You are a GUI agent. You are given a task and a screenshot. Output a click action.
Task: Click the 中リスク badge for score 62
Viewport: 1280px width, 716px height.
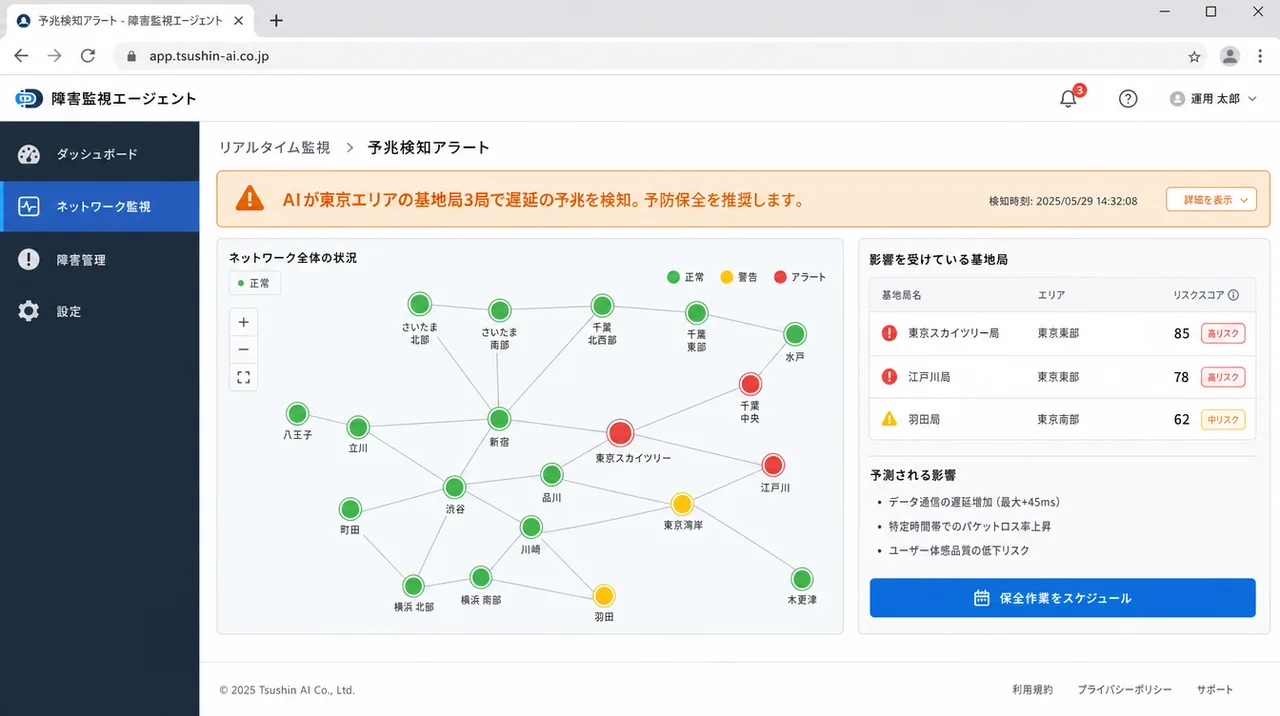[x=1223, y=420]
